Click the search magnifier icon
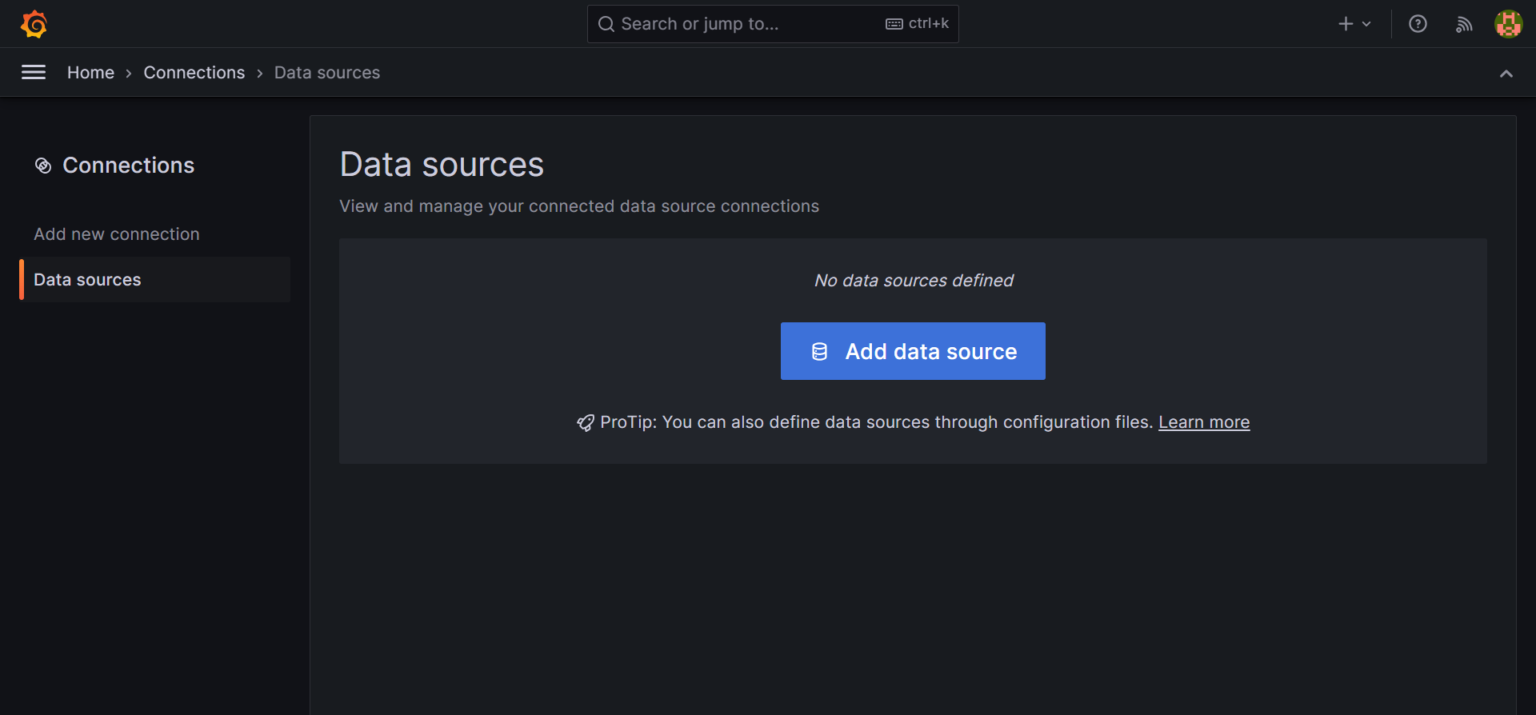Screen dimensions: 1536x715 [x=606, y=23]
